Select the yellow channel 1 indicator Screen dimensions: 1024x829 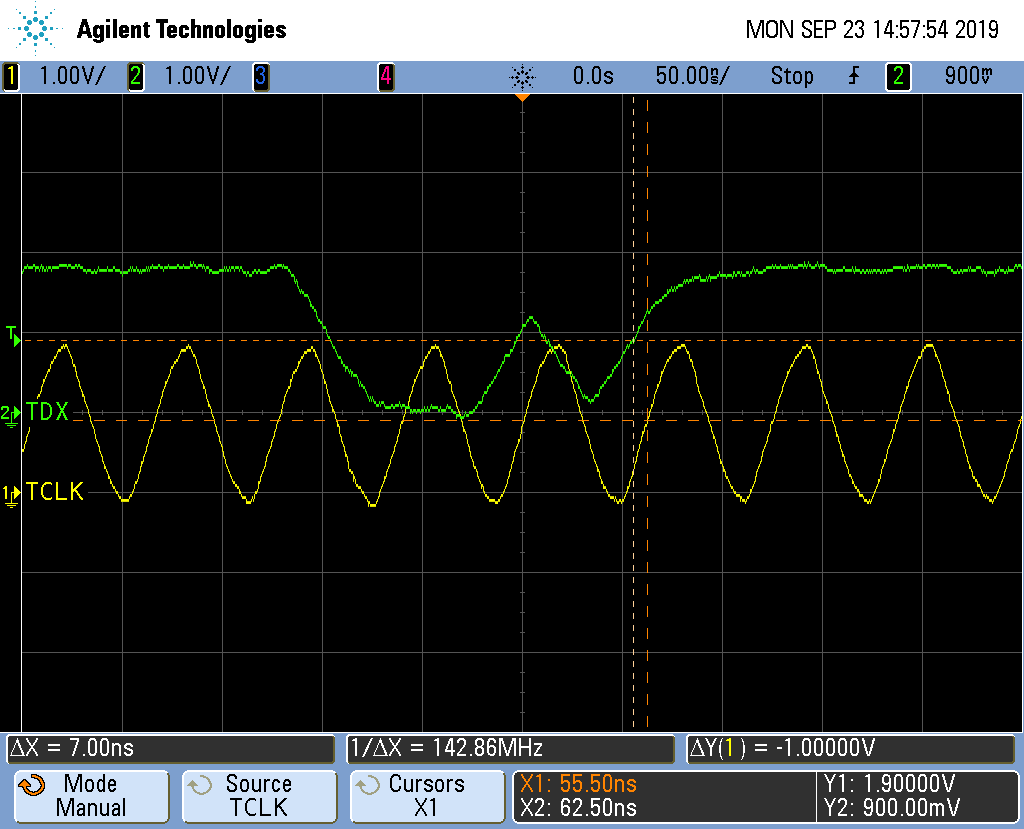coord(11,76)
